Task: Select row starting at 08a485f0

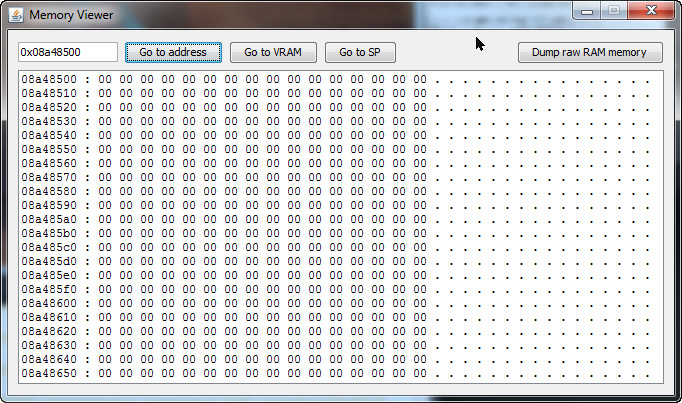Action: pyautogui.click(x=335, y=290)
